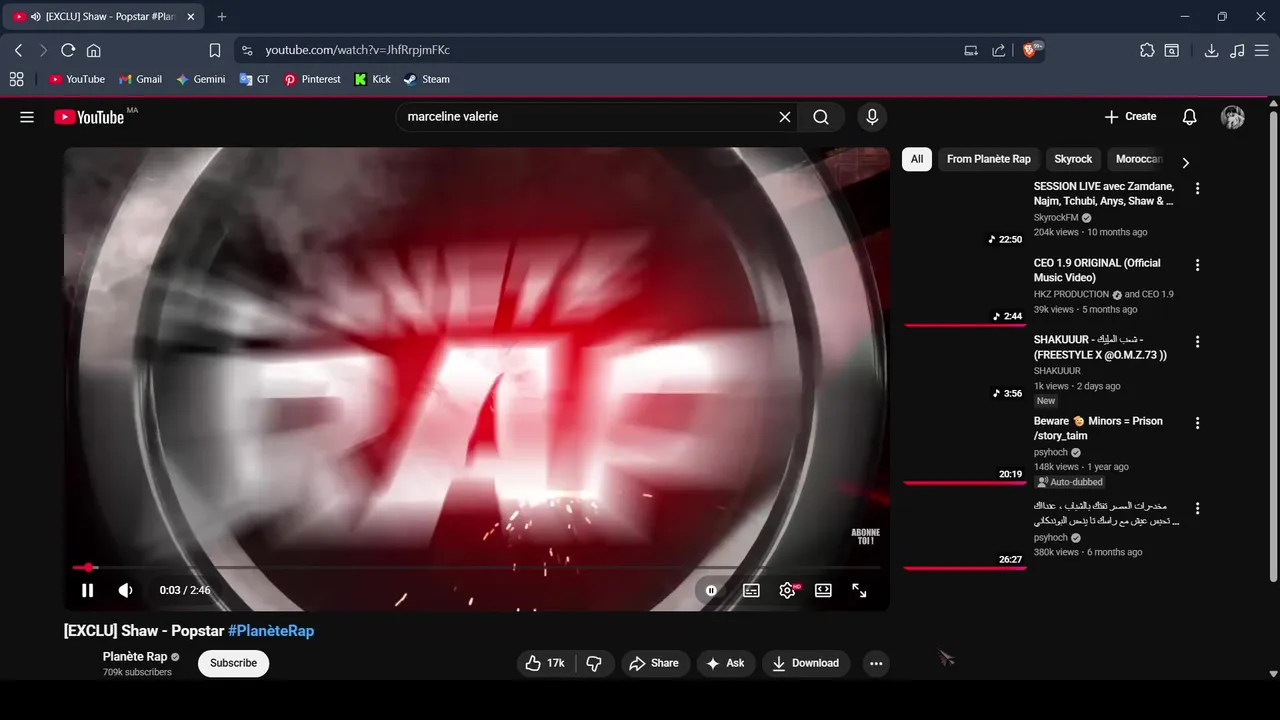Open the Planète Rap channel name
Viewport: 1280px width, 720px height.
(x=135, y=656)
